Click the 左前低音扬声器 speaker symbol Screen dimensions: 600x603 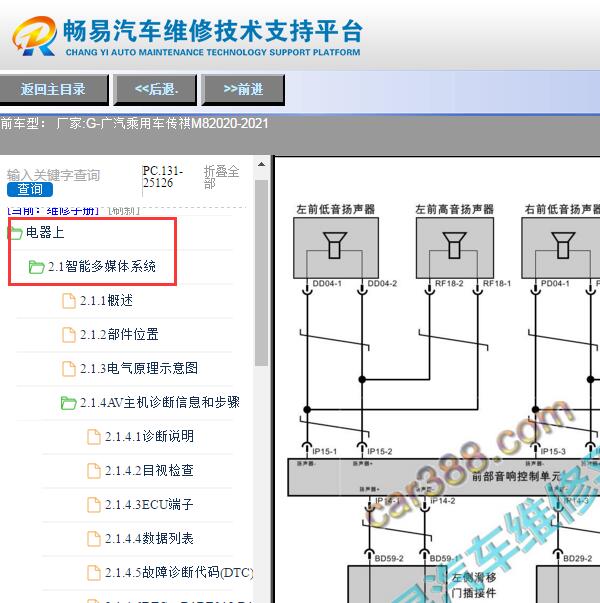(335, 245)
